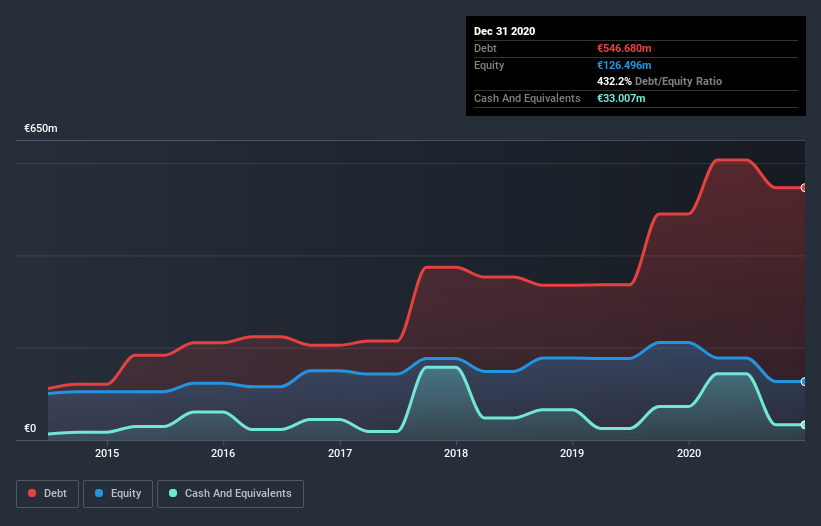Click the Dec 31 2020 tooltip date

[504, 31]
